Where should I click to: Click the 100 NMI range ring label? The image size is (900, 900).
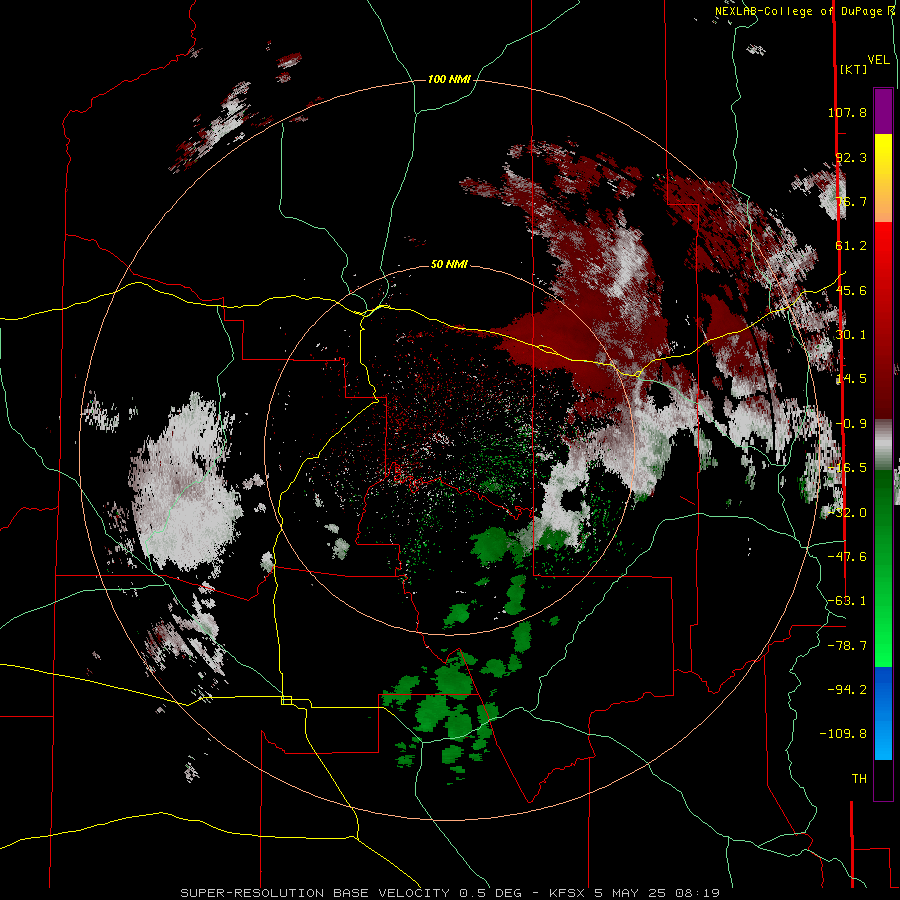click(x=449, y=79)
